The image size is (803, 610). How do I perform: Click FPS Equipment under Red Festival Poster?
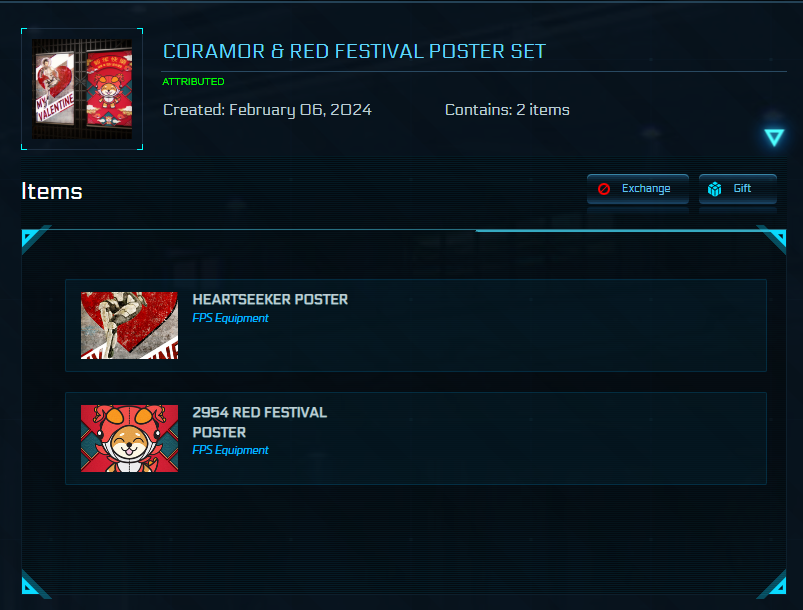pos(230,450)
